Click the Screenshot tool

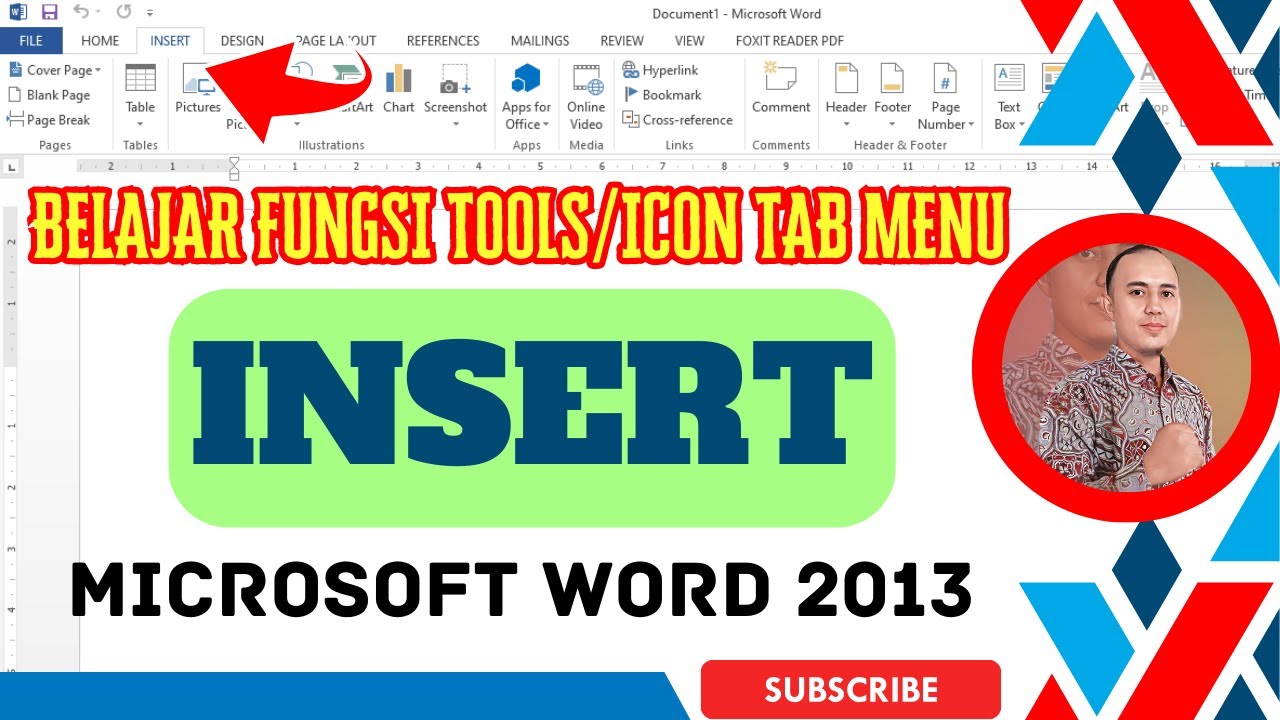[x=455, y=97]
